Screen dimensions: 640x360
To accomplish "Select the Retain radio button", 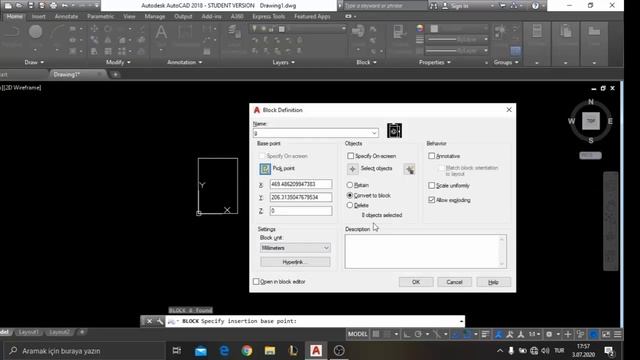I will [350, 185].
